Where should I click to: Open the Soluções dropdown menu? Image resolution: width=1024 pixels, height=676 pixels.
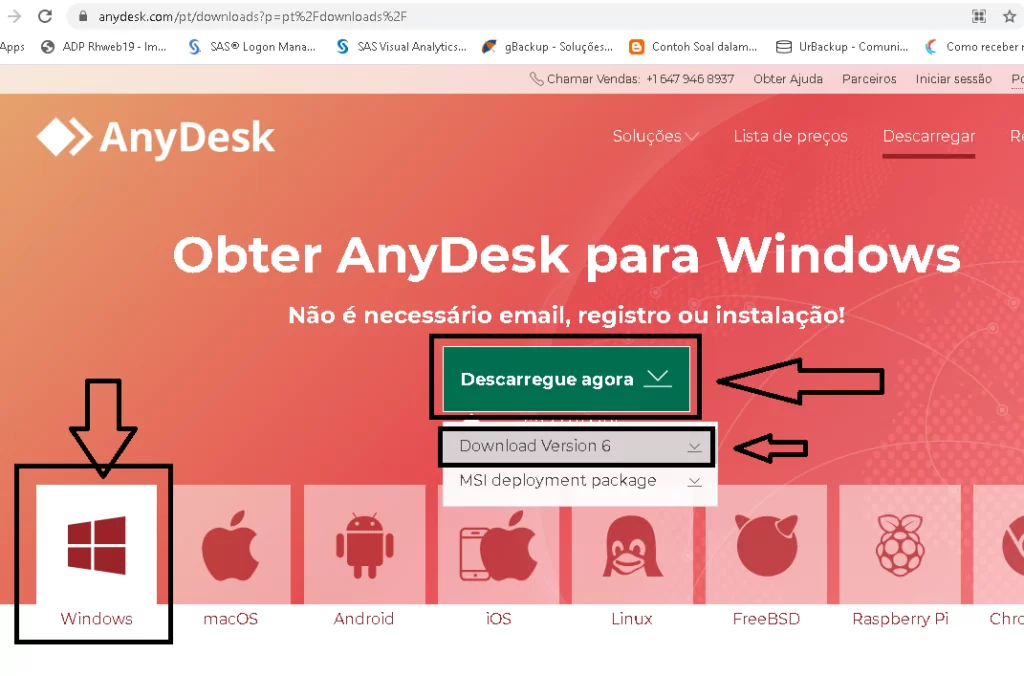click(655, 136)
